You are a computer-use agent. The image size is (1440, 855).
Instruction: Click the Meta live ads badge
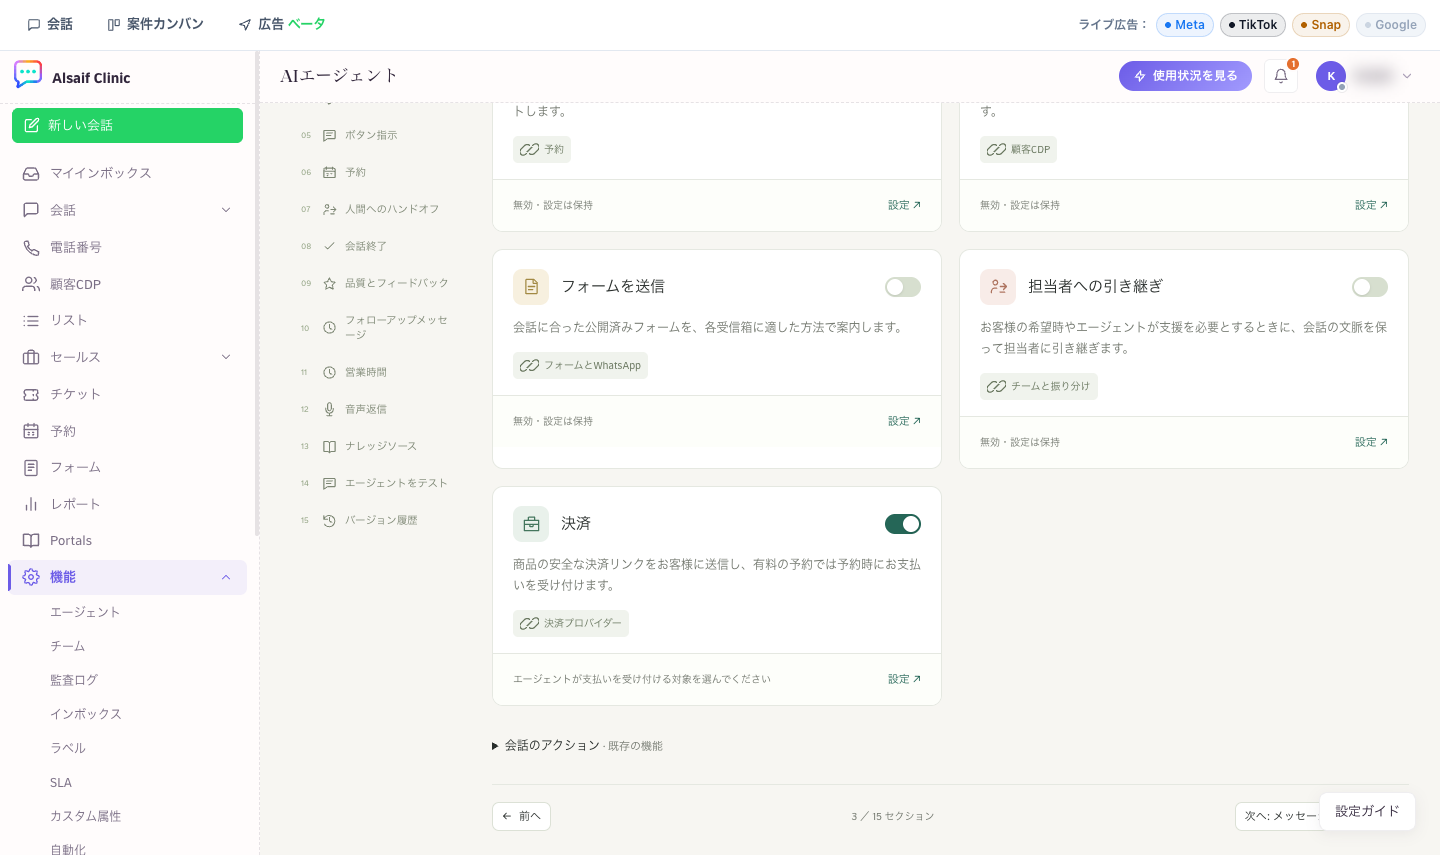[1185, 25]
